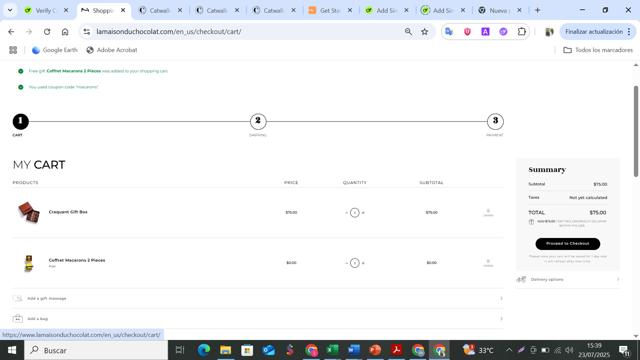Viewport: 640px width, 360px height.
Task: Close the Get St tab
Action: tap(350, 10)
